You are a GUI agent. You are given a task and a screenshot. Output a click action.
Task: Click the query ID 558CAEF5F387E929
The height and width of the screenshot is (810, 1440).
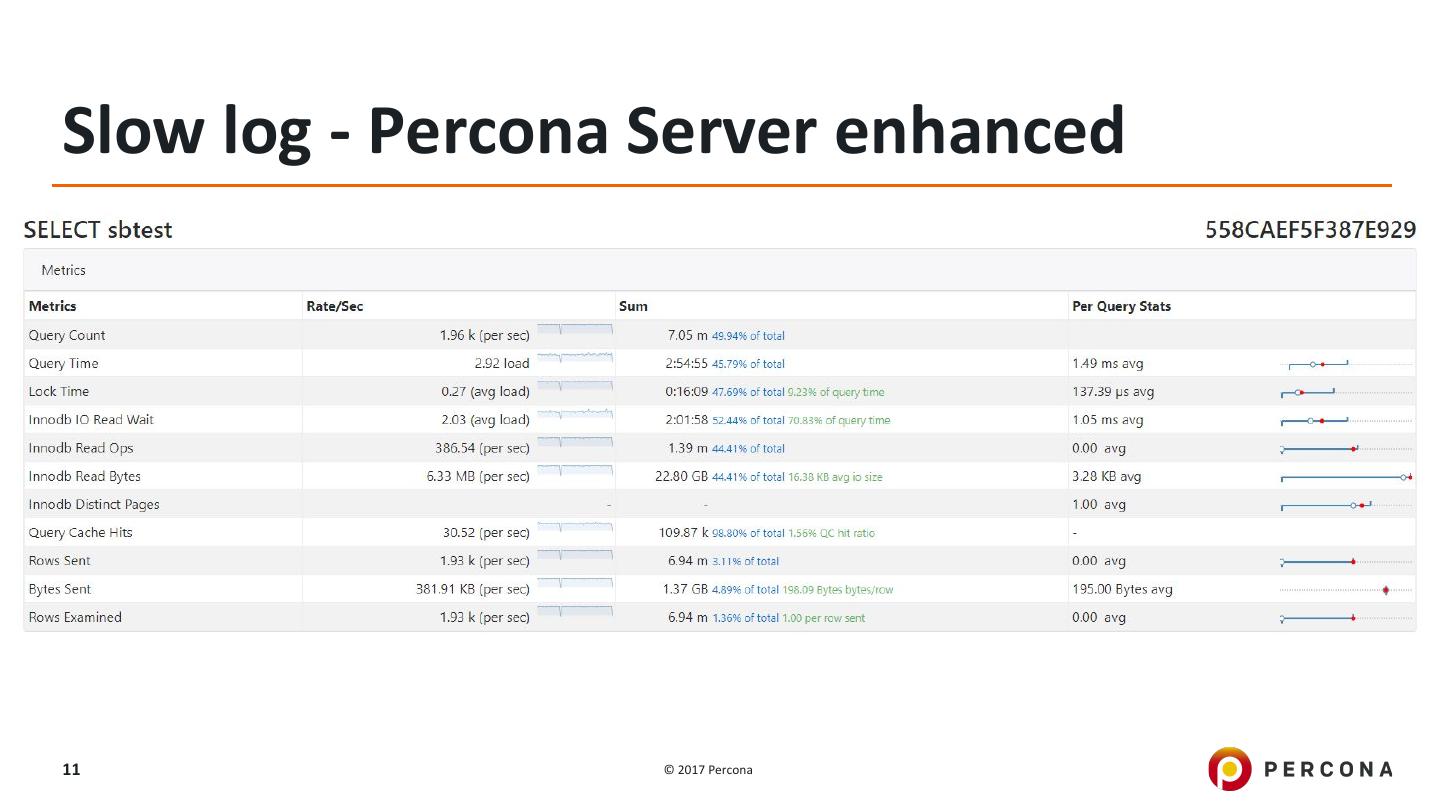point(1310,230)
